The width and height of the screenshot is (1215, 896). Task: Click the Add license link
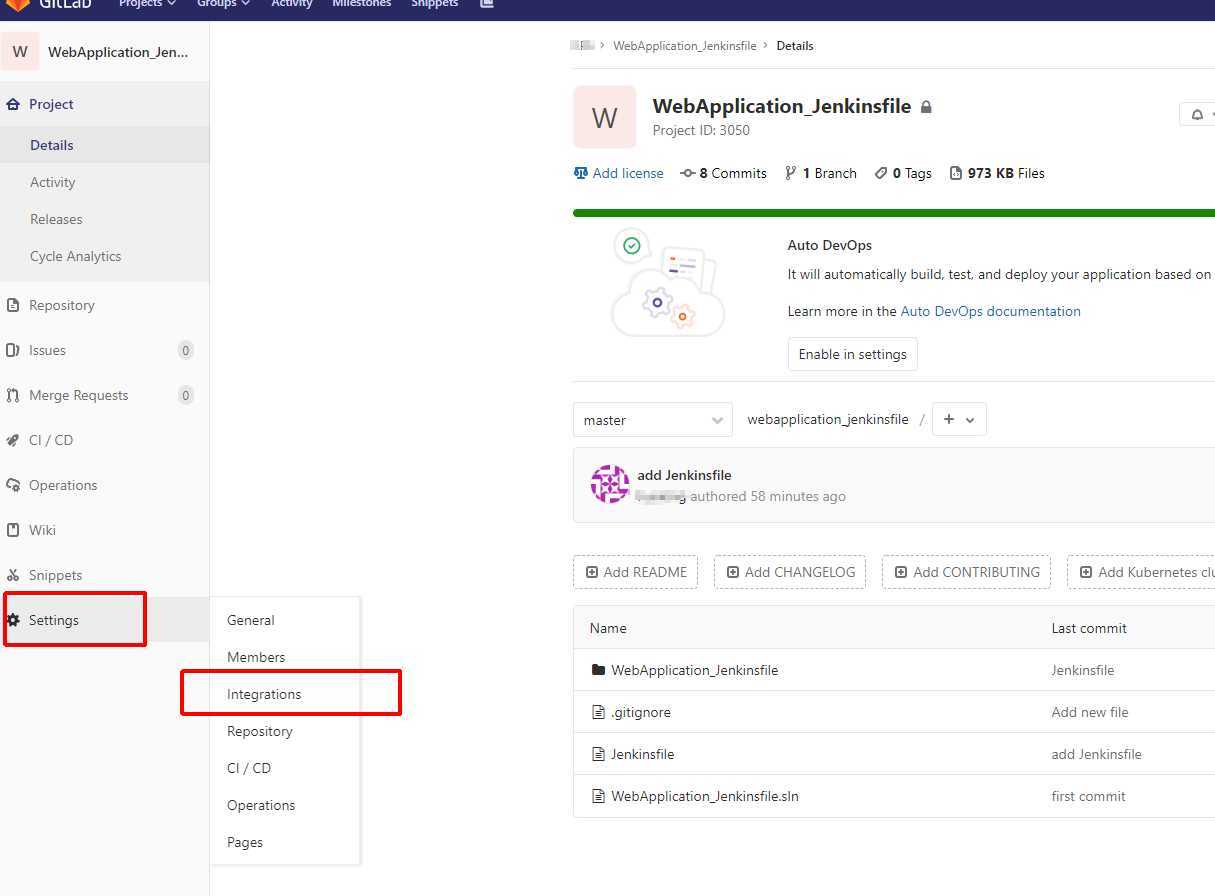click(x=618, y=173)
